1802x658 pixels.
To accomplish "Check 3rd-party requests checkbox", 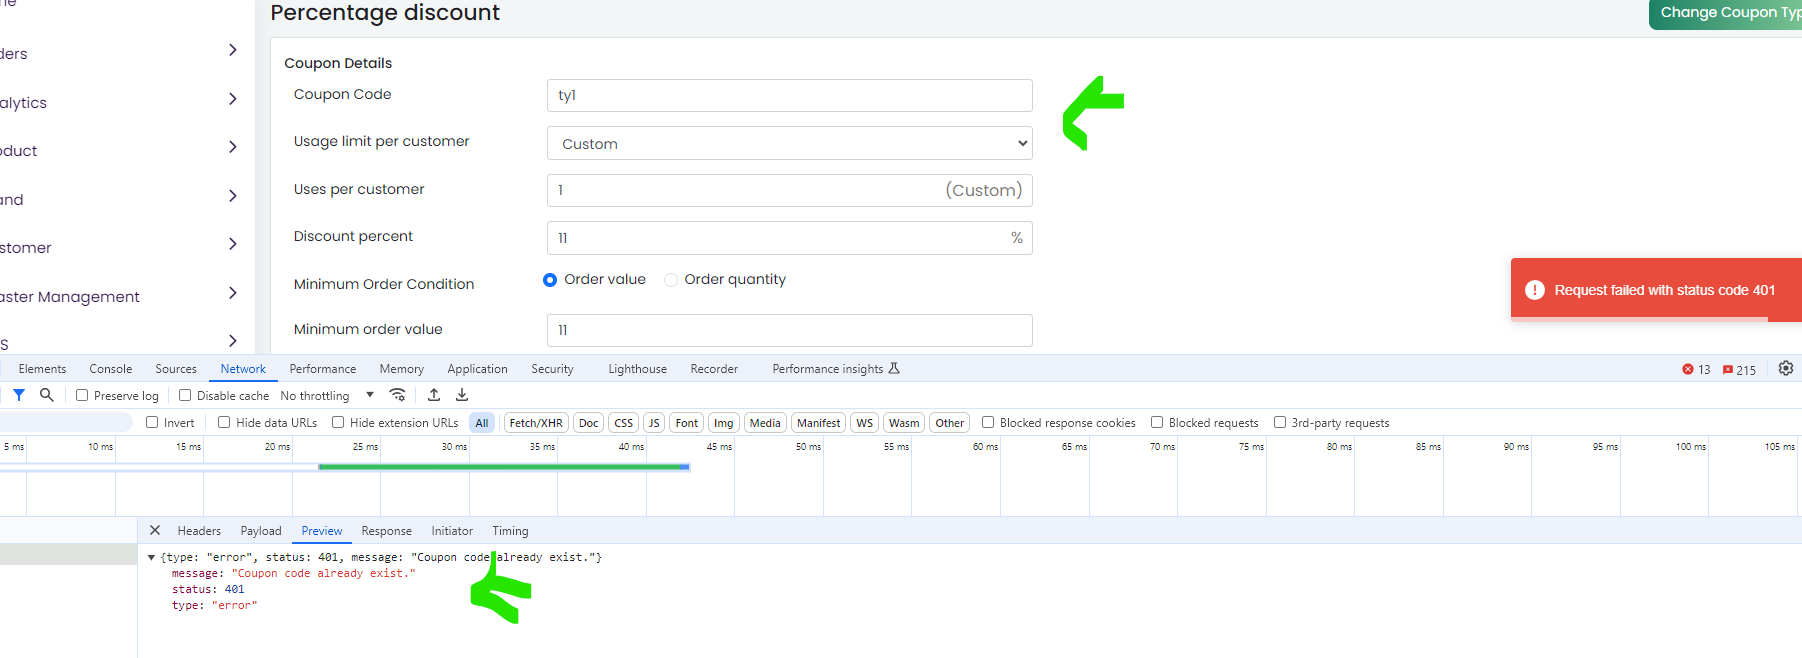I will [1280, 422].
